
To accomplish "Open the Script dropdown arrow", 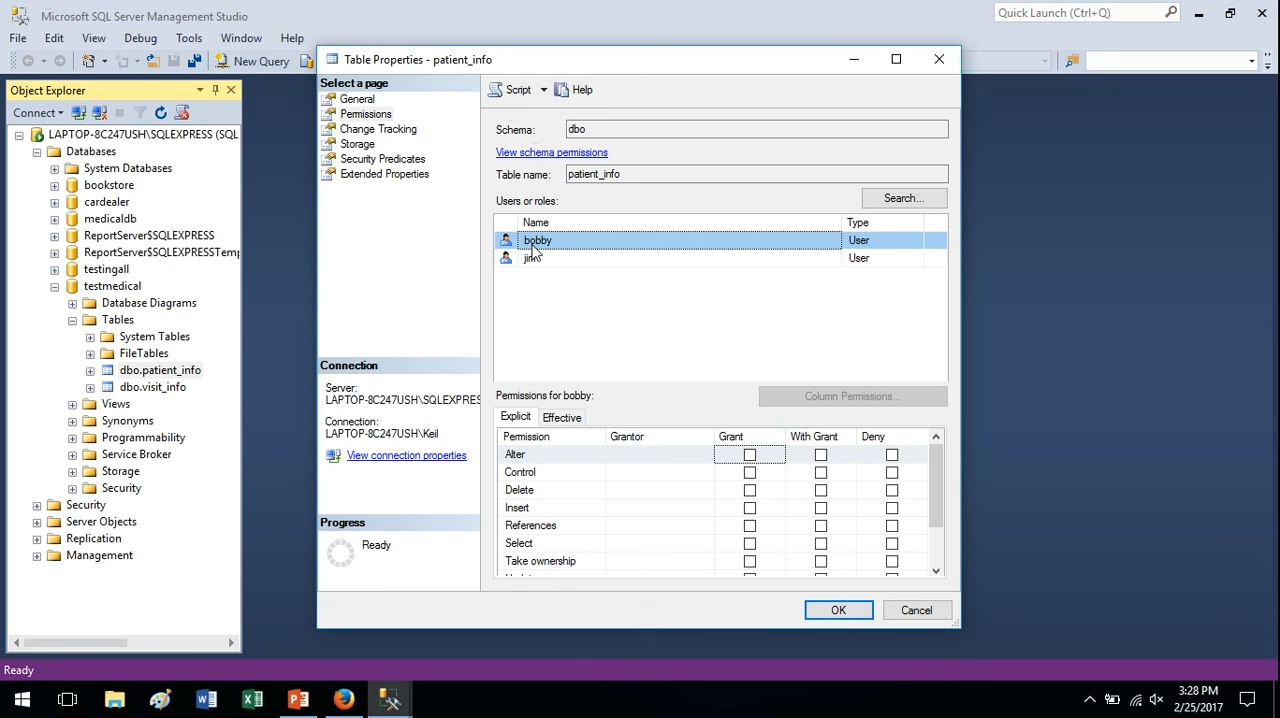I will pyautogui.click(x=544, y=90).
